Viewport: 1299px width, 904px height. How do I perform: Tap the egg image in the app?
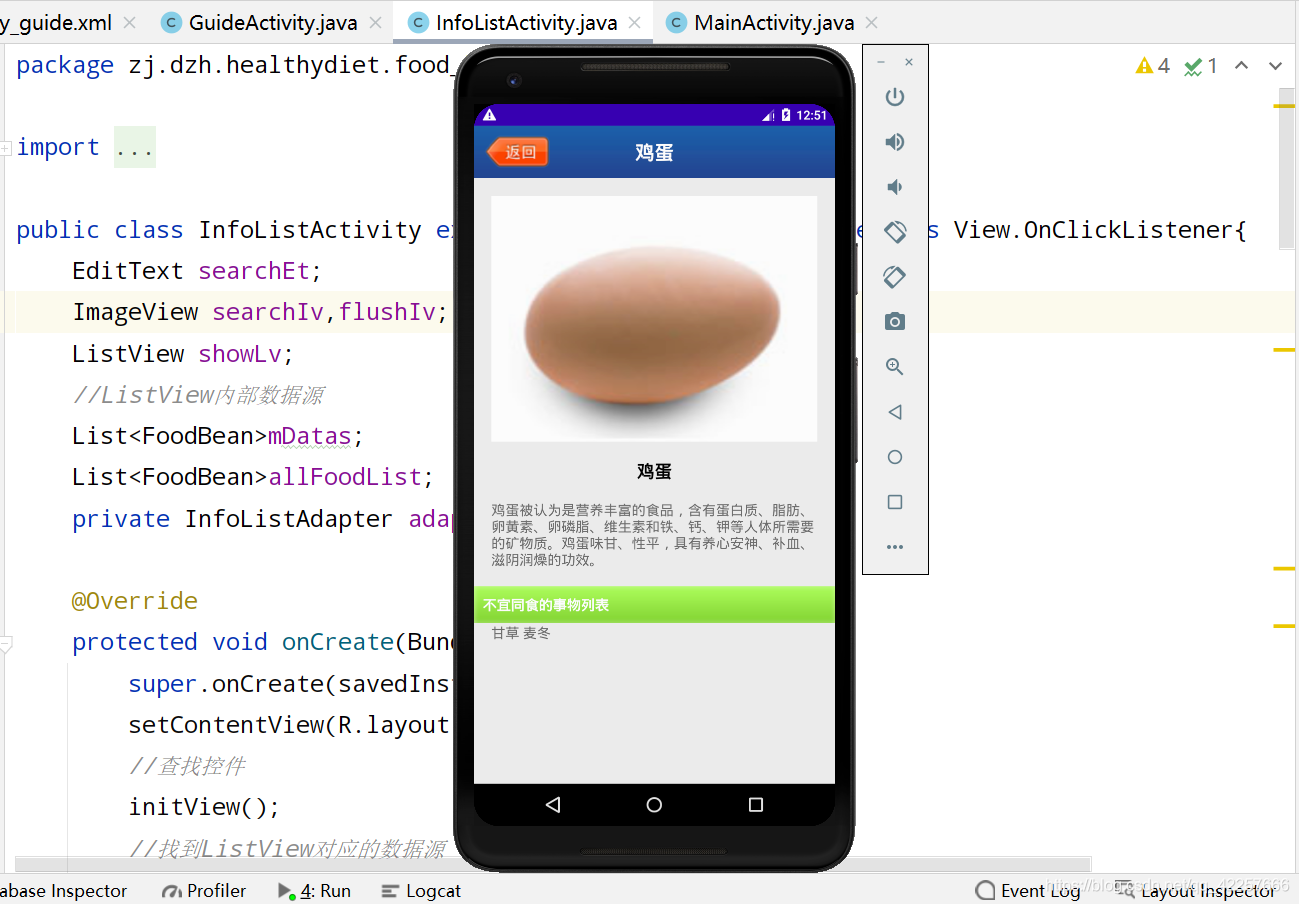coord(654,318)
